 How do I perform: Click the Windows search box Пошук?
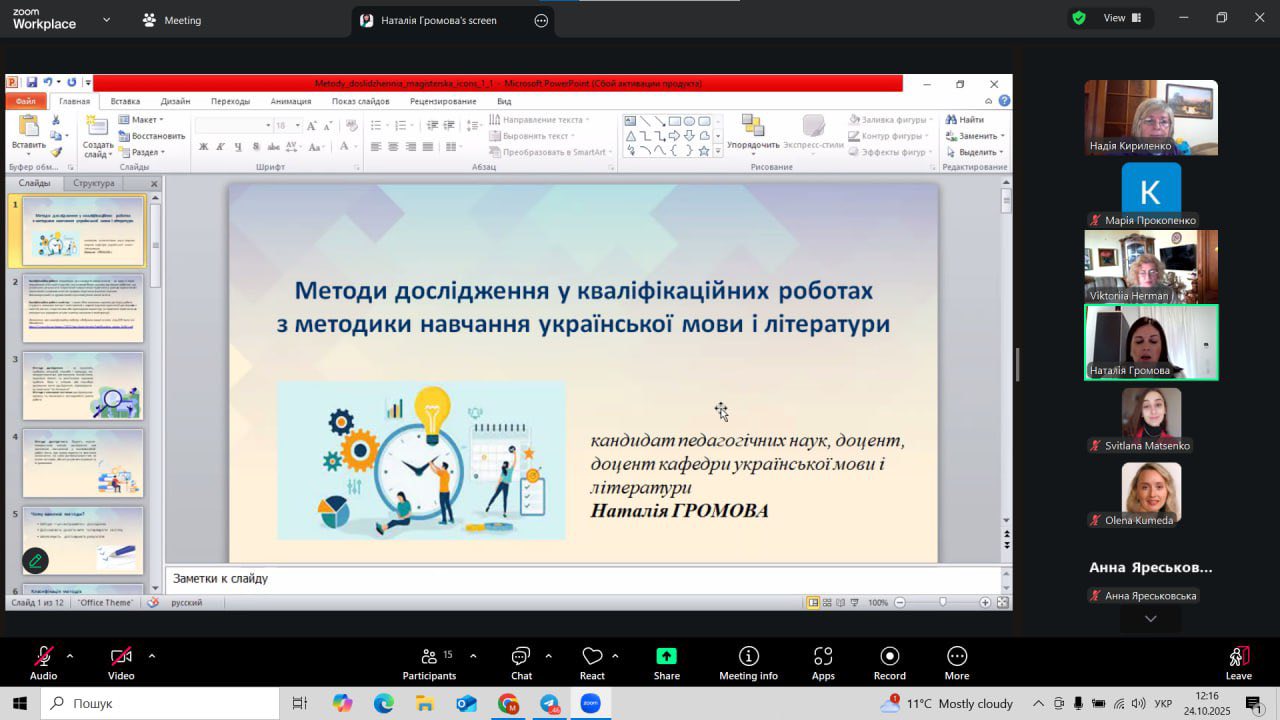pos(160,704)
